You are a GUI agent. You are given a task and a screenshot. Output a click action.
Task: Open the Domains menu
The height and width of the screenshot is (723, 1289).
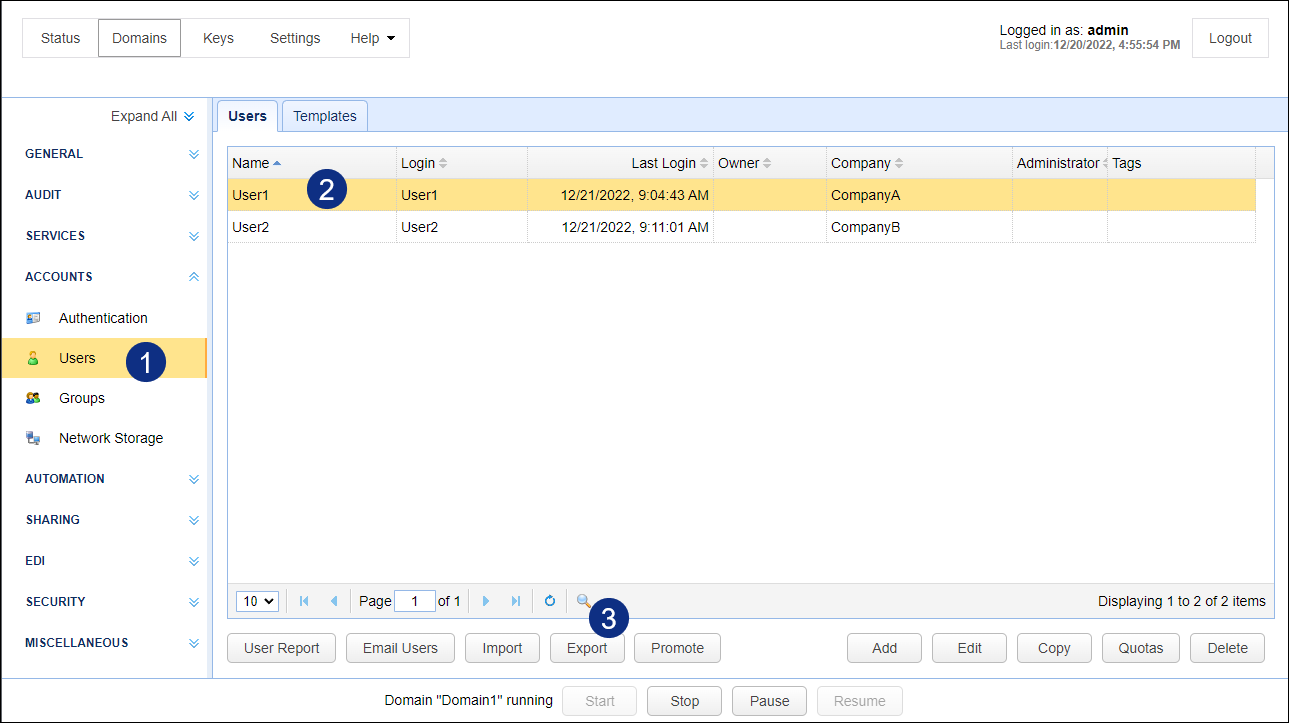[140, 38]
